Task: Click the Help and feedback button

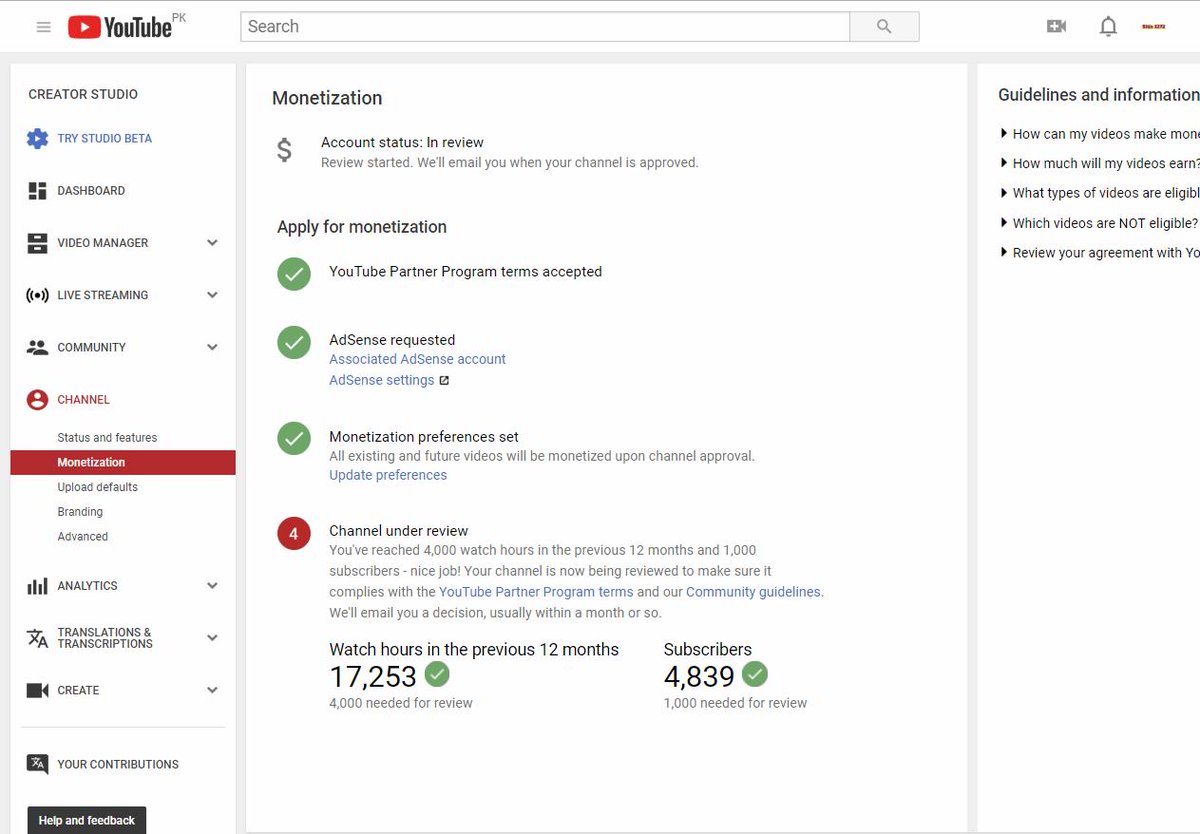Action: pos(87,820)
